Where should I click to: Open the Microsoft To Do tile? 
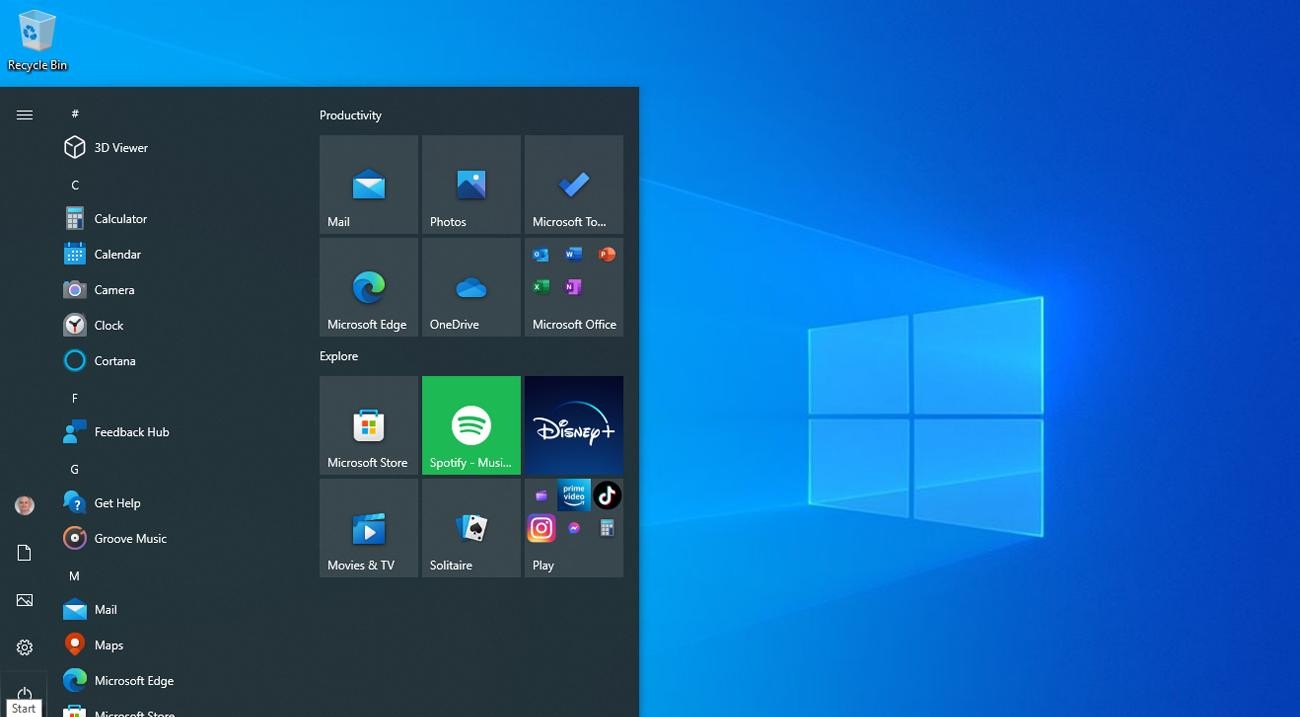(x=574, y=185)
